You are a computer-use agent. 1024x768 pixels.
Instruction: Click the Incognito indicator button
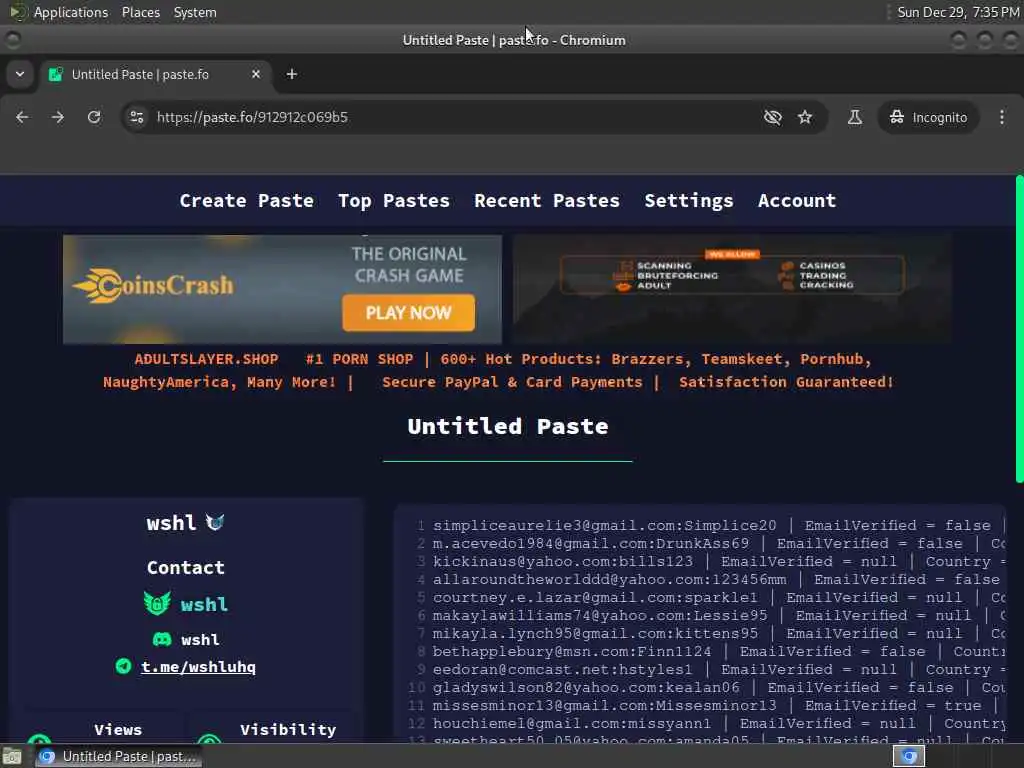click(928, 117)
